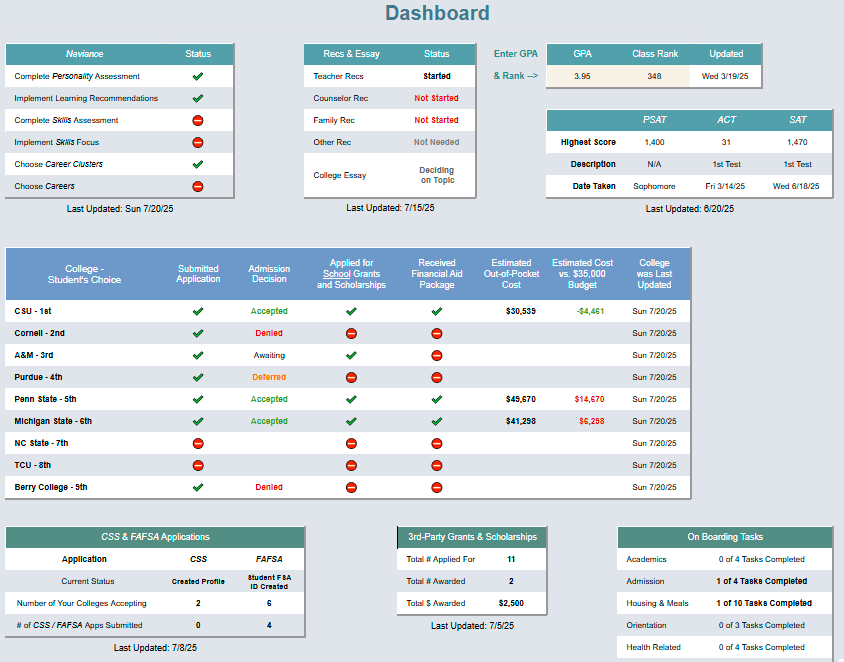Click the Naviance table header
Screen dimensions: 844x662
tap(85, 54)
